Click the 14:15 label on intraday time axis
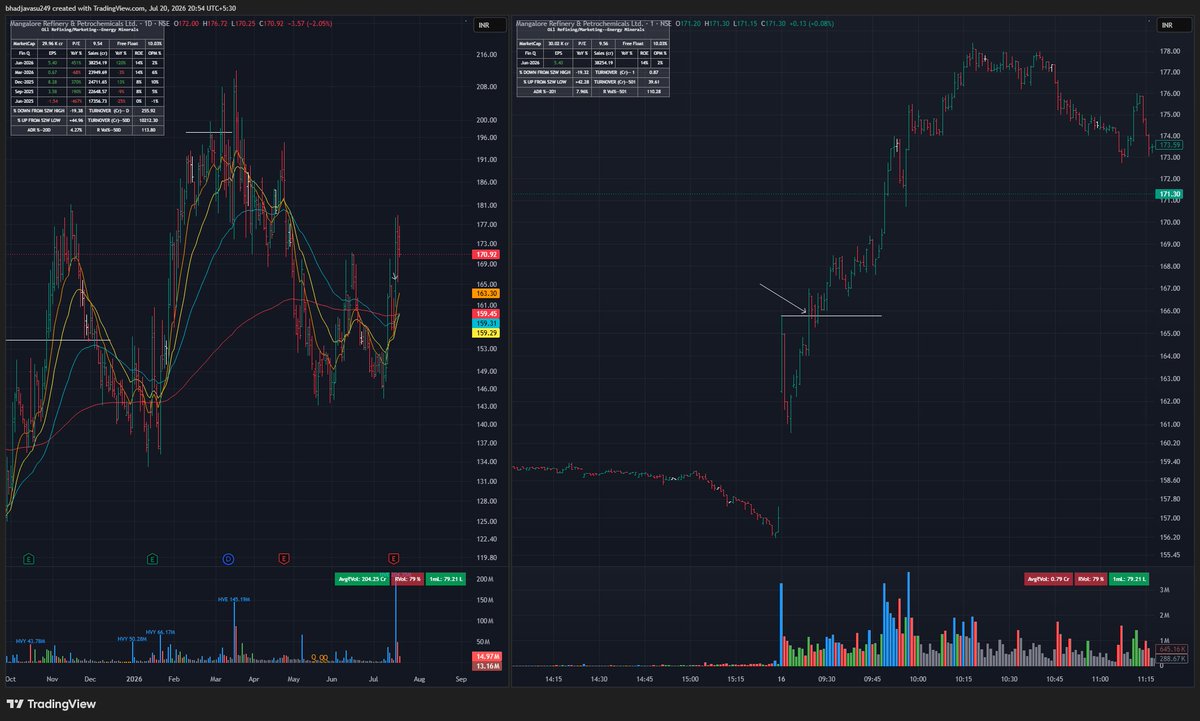Screen dimensions: 1200x721 click(553, 678)
